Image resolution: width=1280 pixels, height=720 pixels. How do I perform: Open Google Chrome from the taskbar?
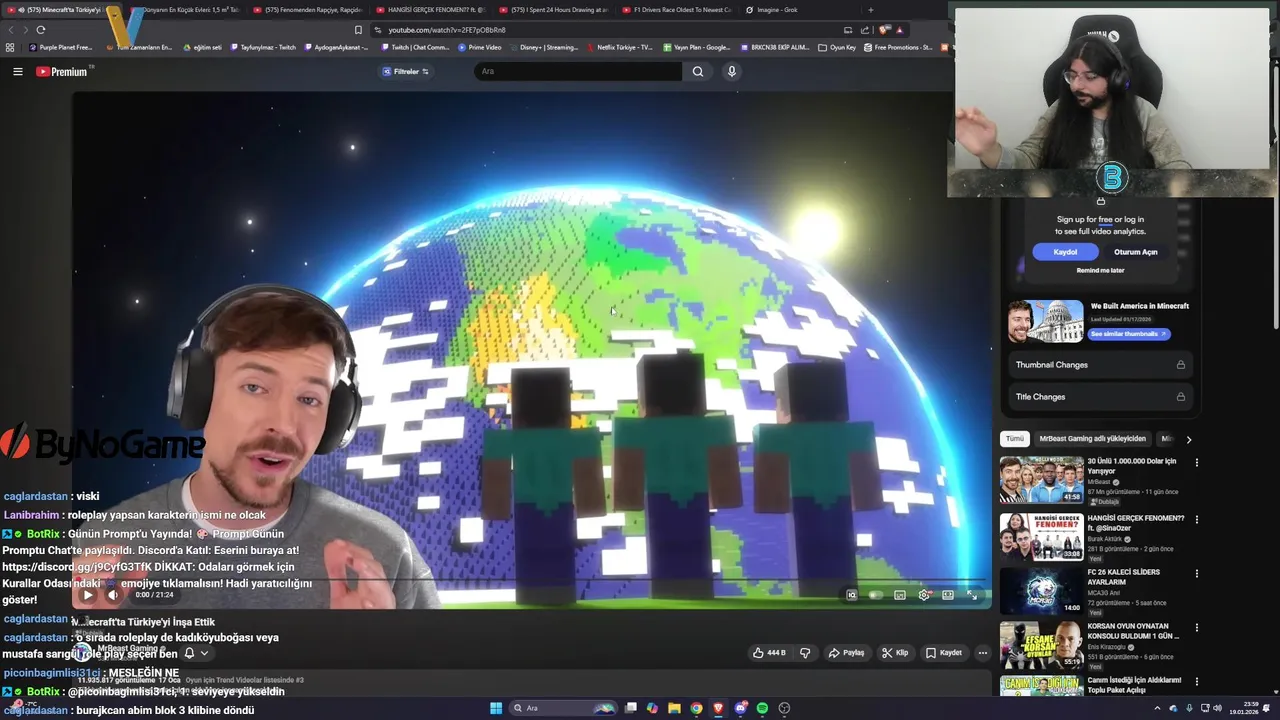click(696, 708)
